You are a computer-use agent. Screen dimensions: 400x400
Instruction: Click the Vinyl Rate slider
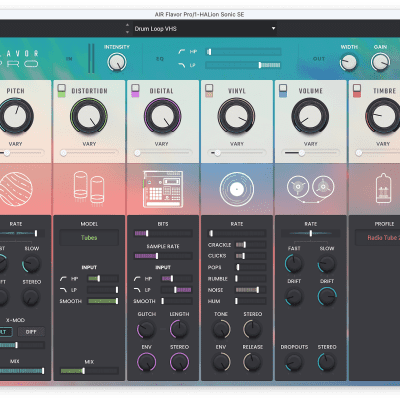(237, 233)
